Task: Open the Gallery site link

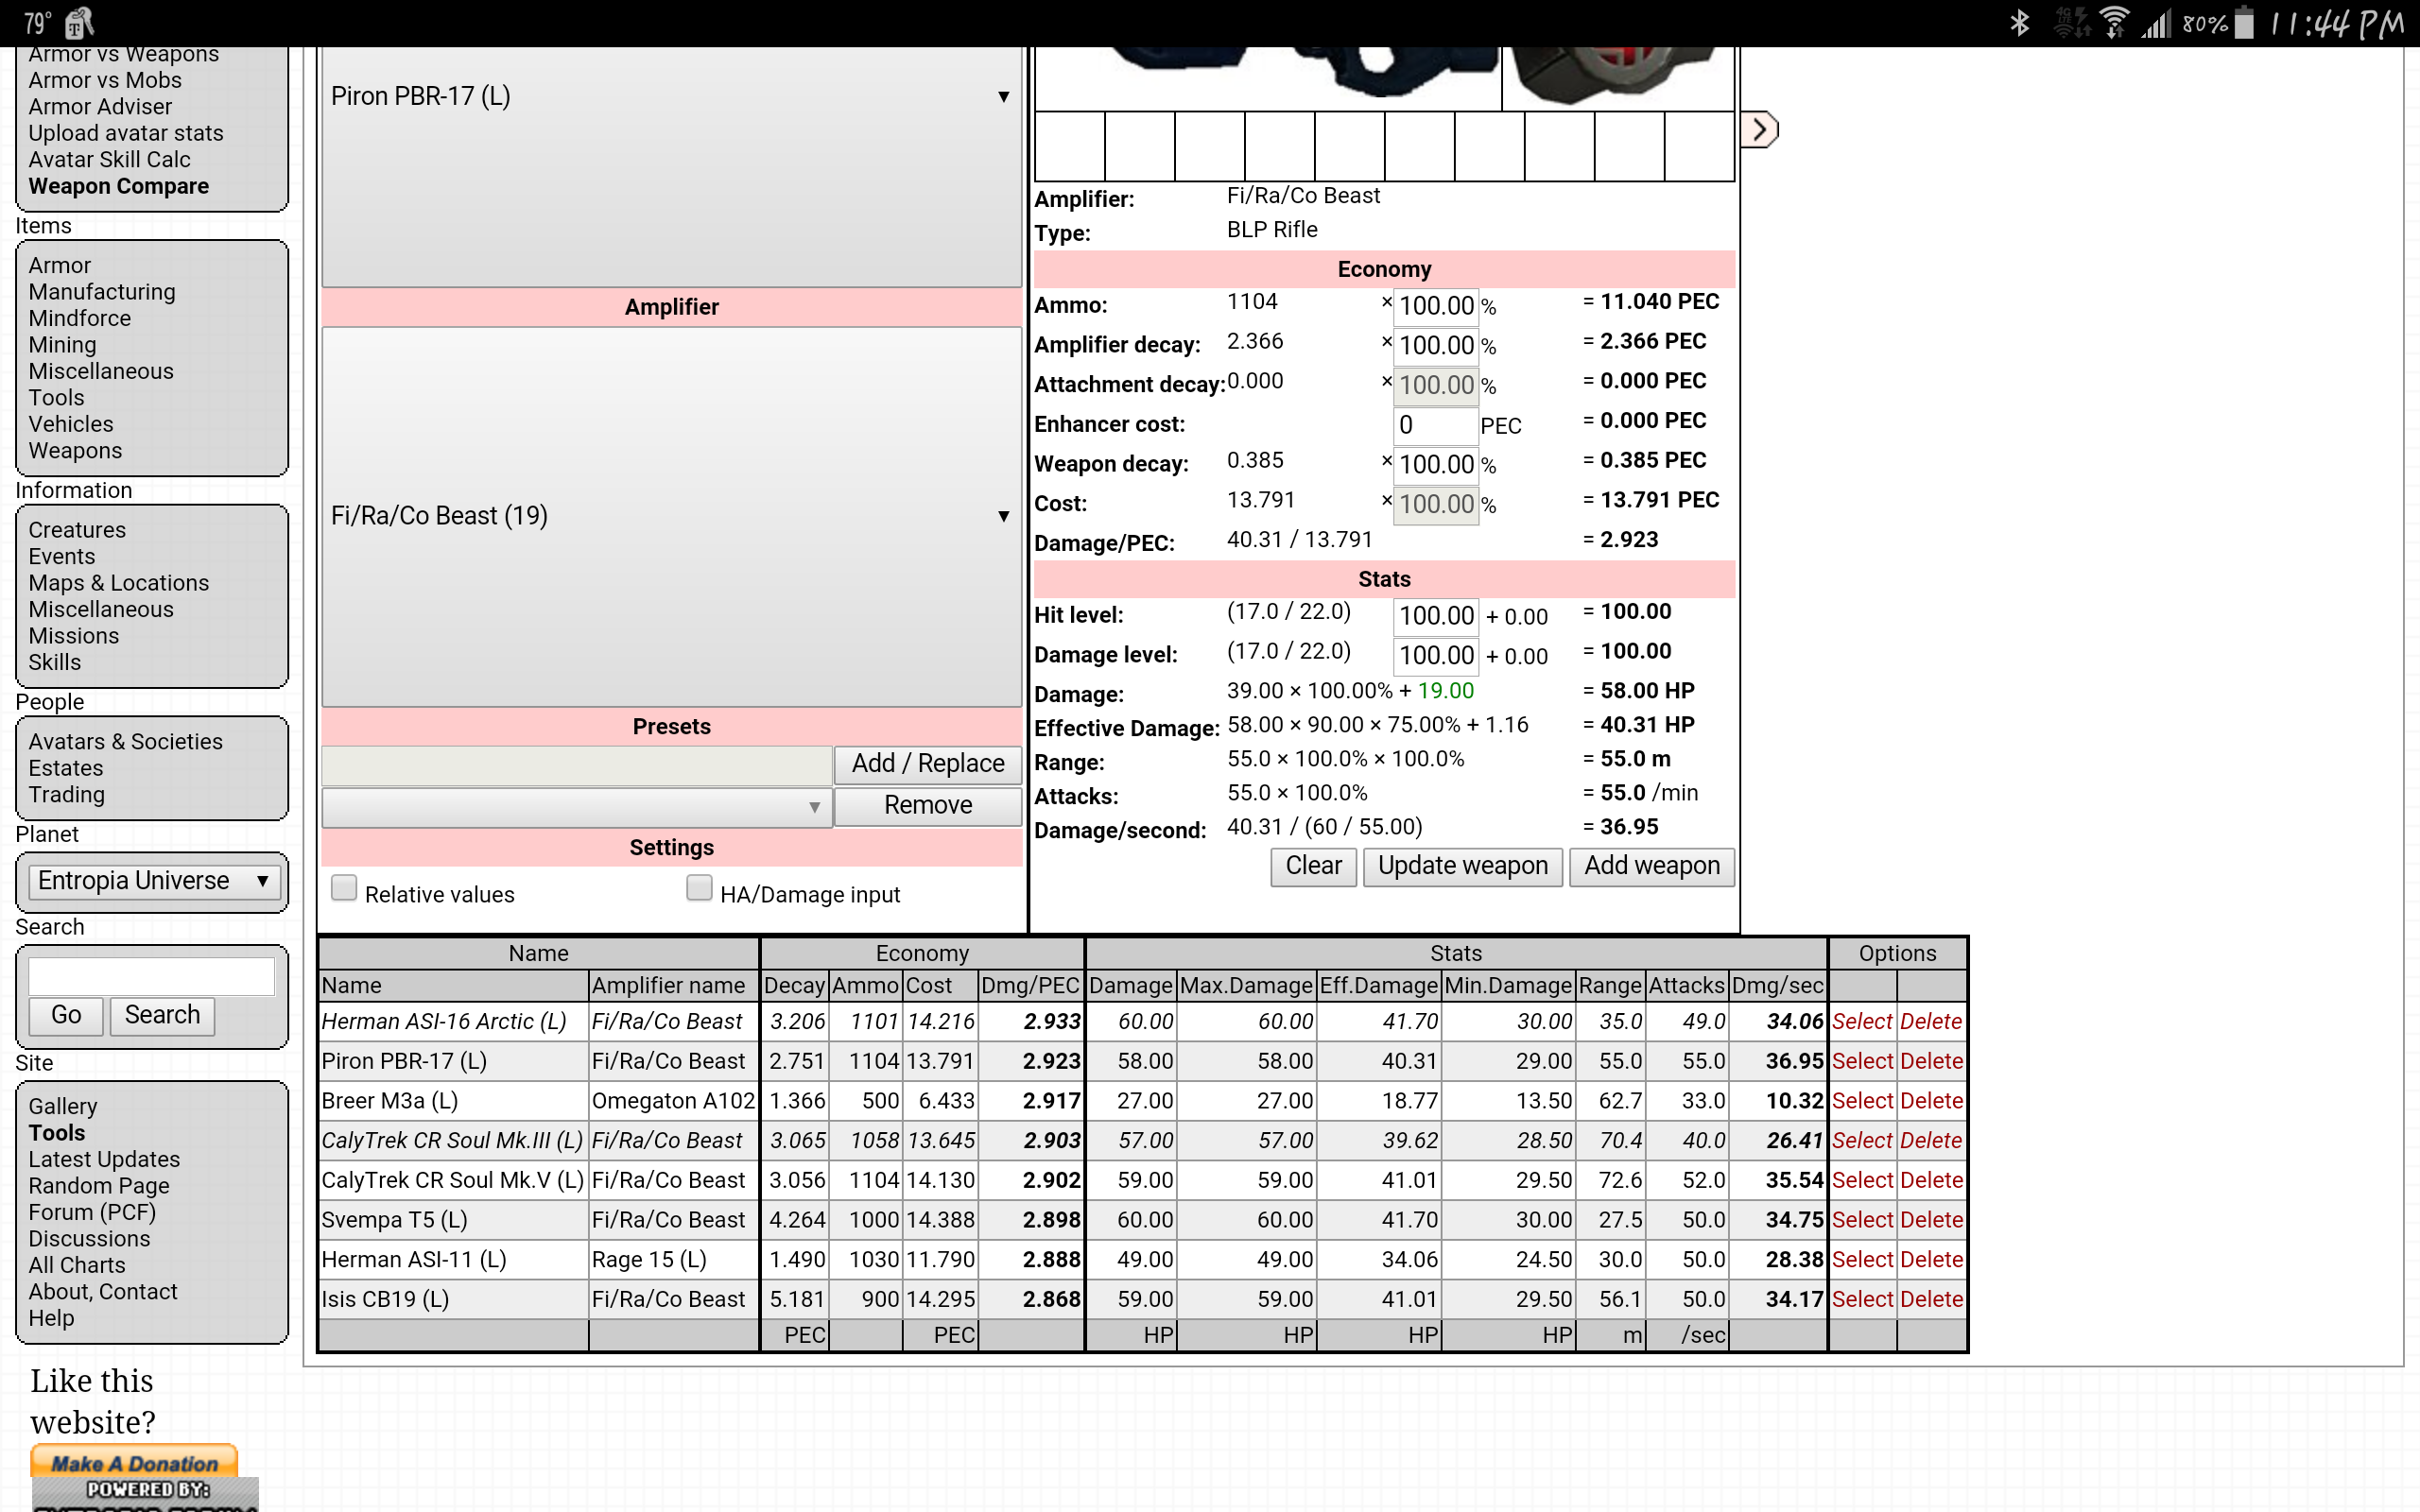Action: tap(63, 1107)
